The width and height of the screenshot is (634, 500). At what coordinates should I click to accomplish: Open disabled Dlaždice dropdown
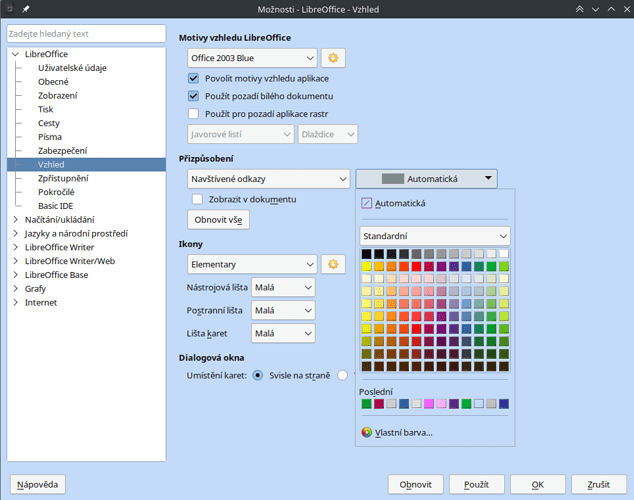(328, 134)
